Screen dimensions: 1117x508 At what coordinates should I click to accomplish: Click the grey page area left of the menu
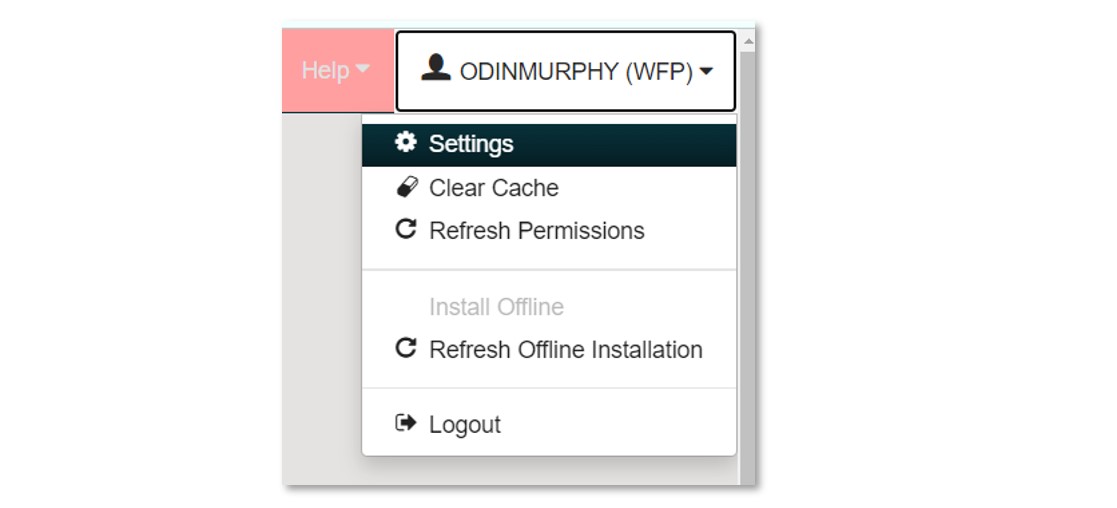321,299
